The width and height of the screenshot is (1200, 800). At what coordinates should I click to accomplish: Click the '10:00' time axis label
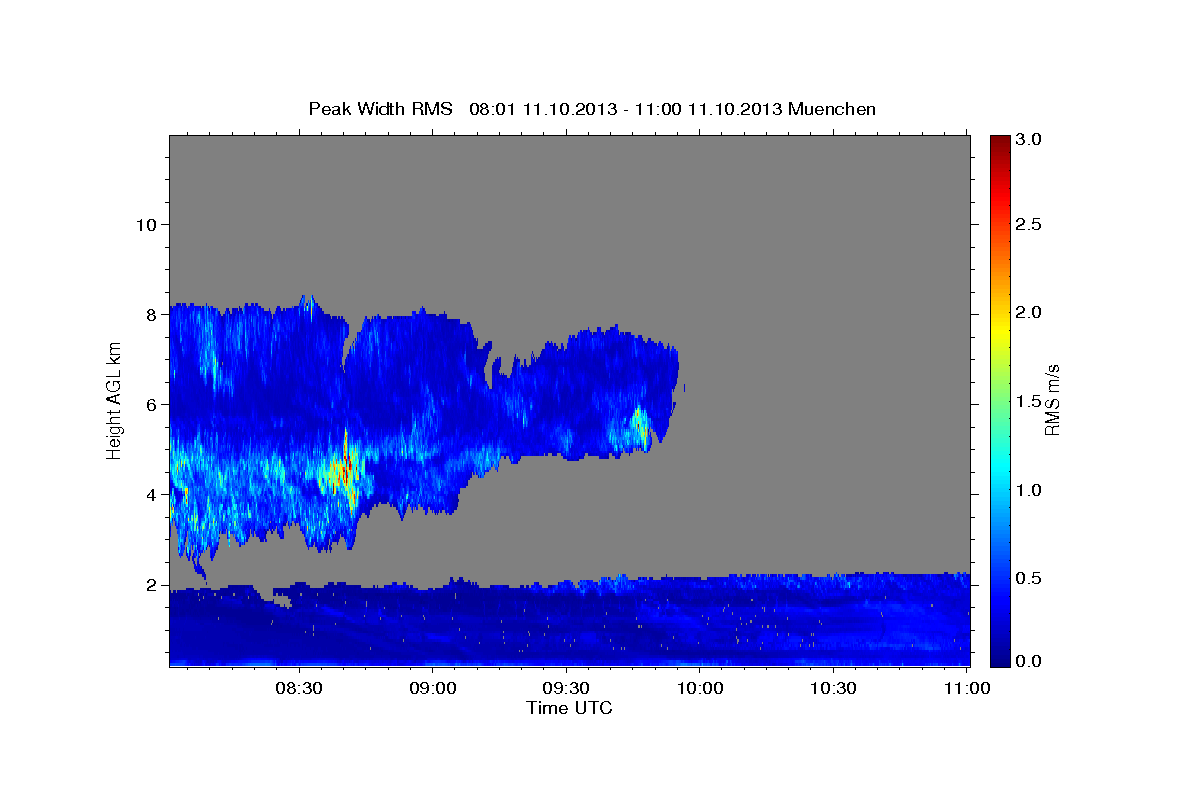tap(699, 689)
